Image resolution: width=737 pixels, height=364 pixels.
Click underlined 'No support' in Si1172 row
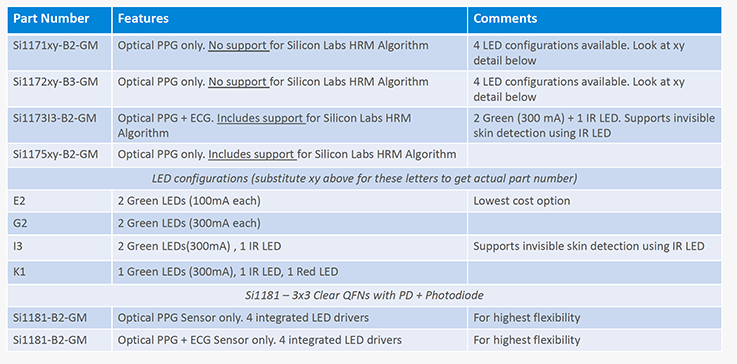(239, 82)
